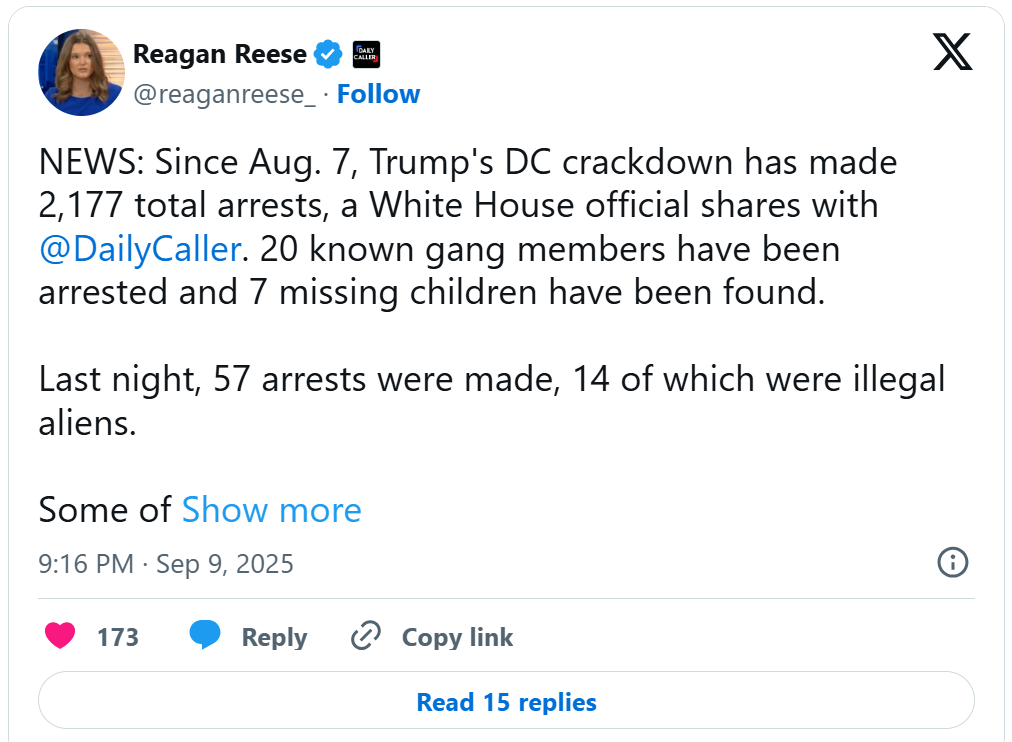The height and width of the screenshot is (742, 1012).
Task: Follow Reagan Reese via the Follow link
Action: 378,94
